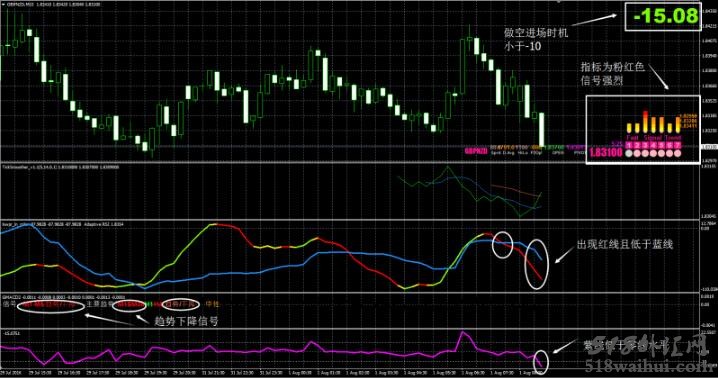
Task: Click the first circled red signal text
Action: [x=51, y=305]
